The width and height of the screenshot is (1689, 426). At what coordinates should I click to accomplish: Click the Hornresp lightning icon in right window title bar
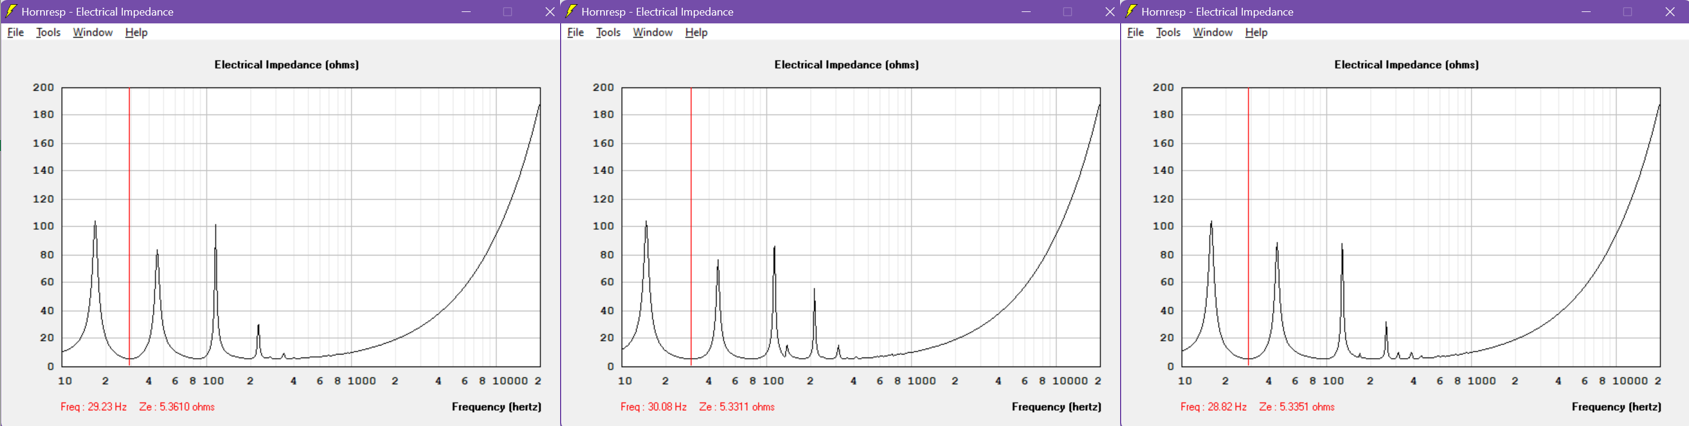pyautogui.click(x=1131, y=11)
